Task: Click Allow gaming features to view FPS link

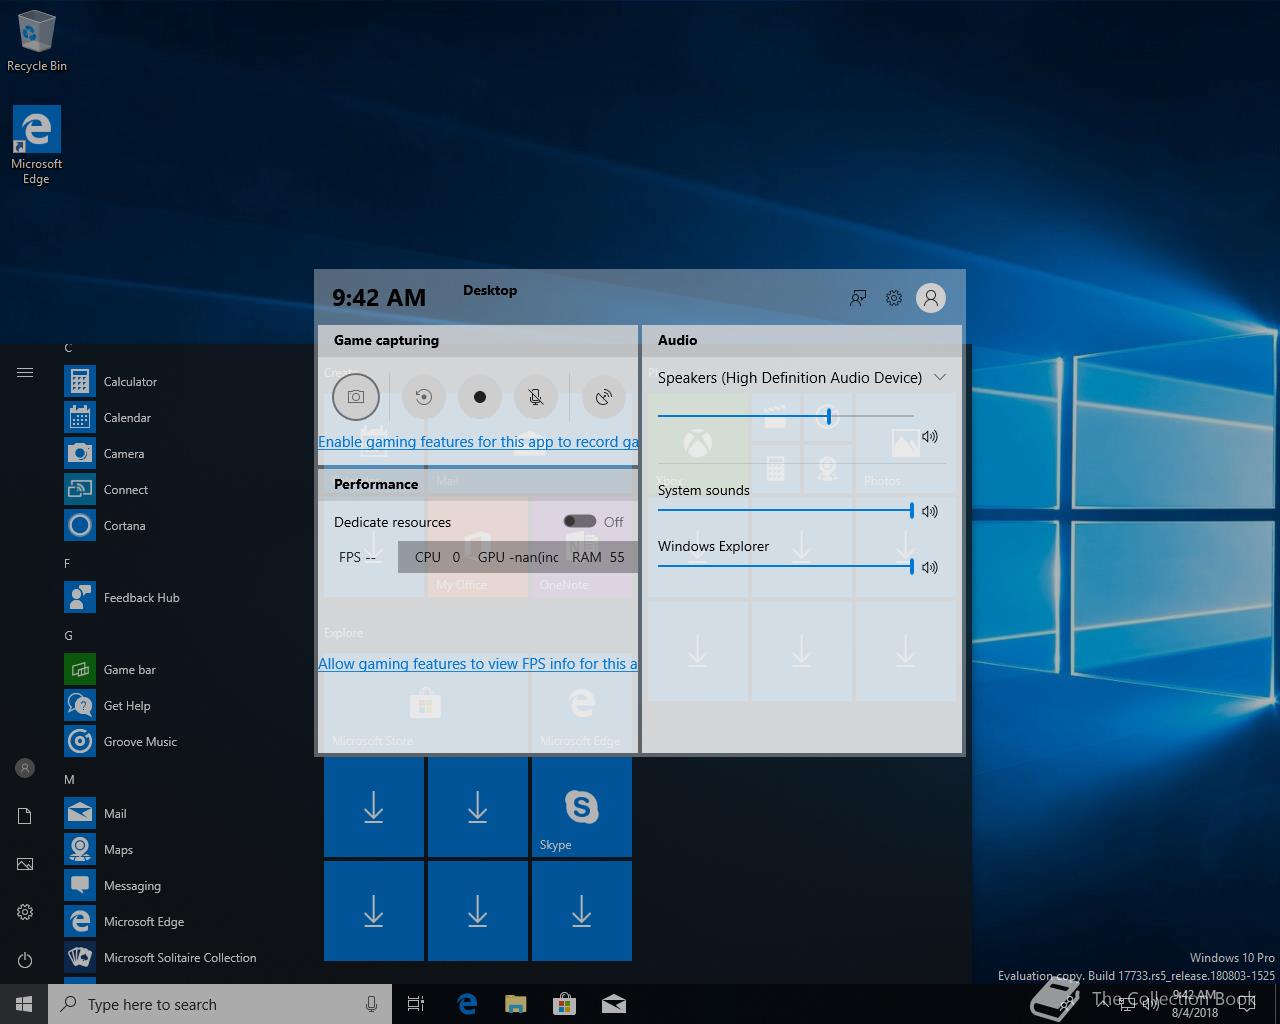Action: [478, 664]
